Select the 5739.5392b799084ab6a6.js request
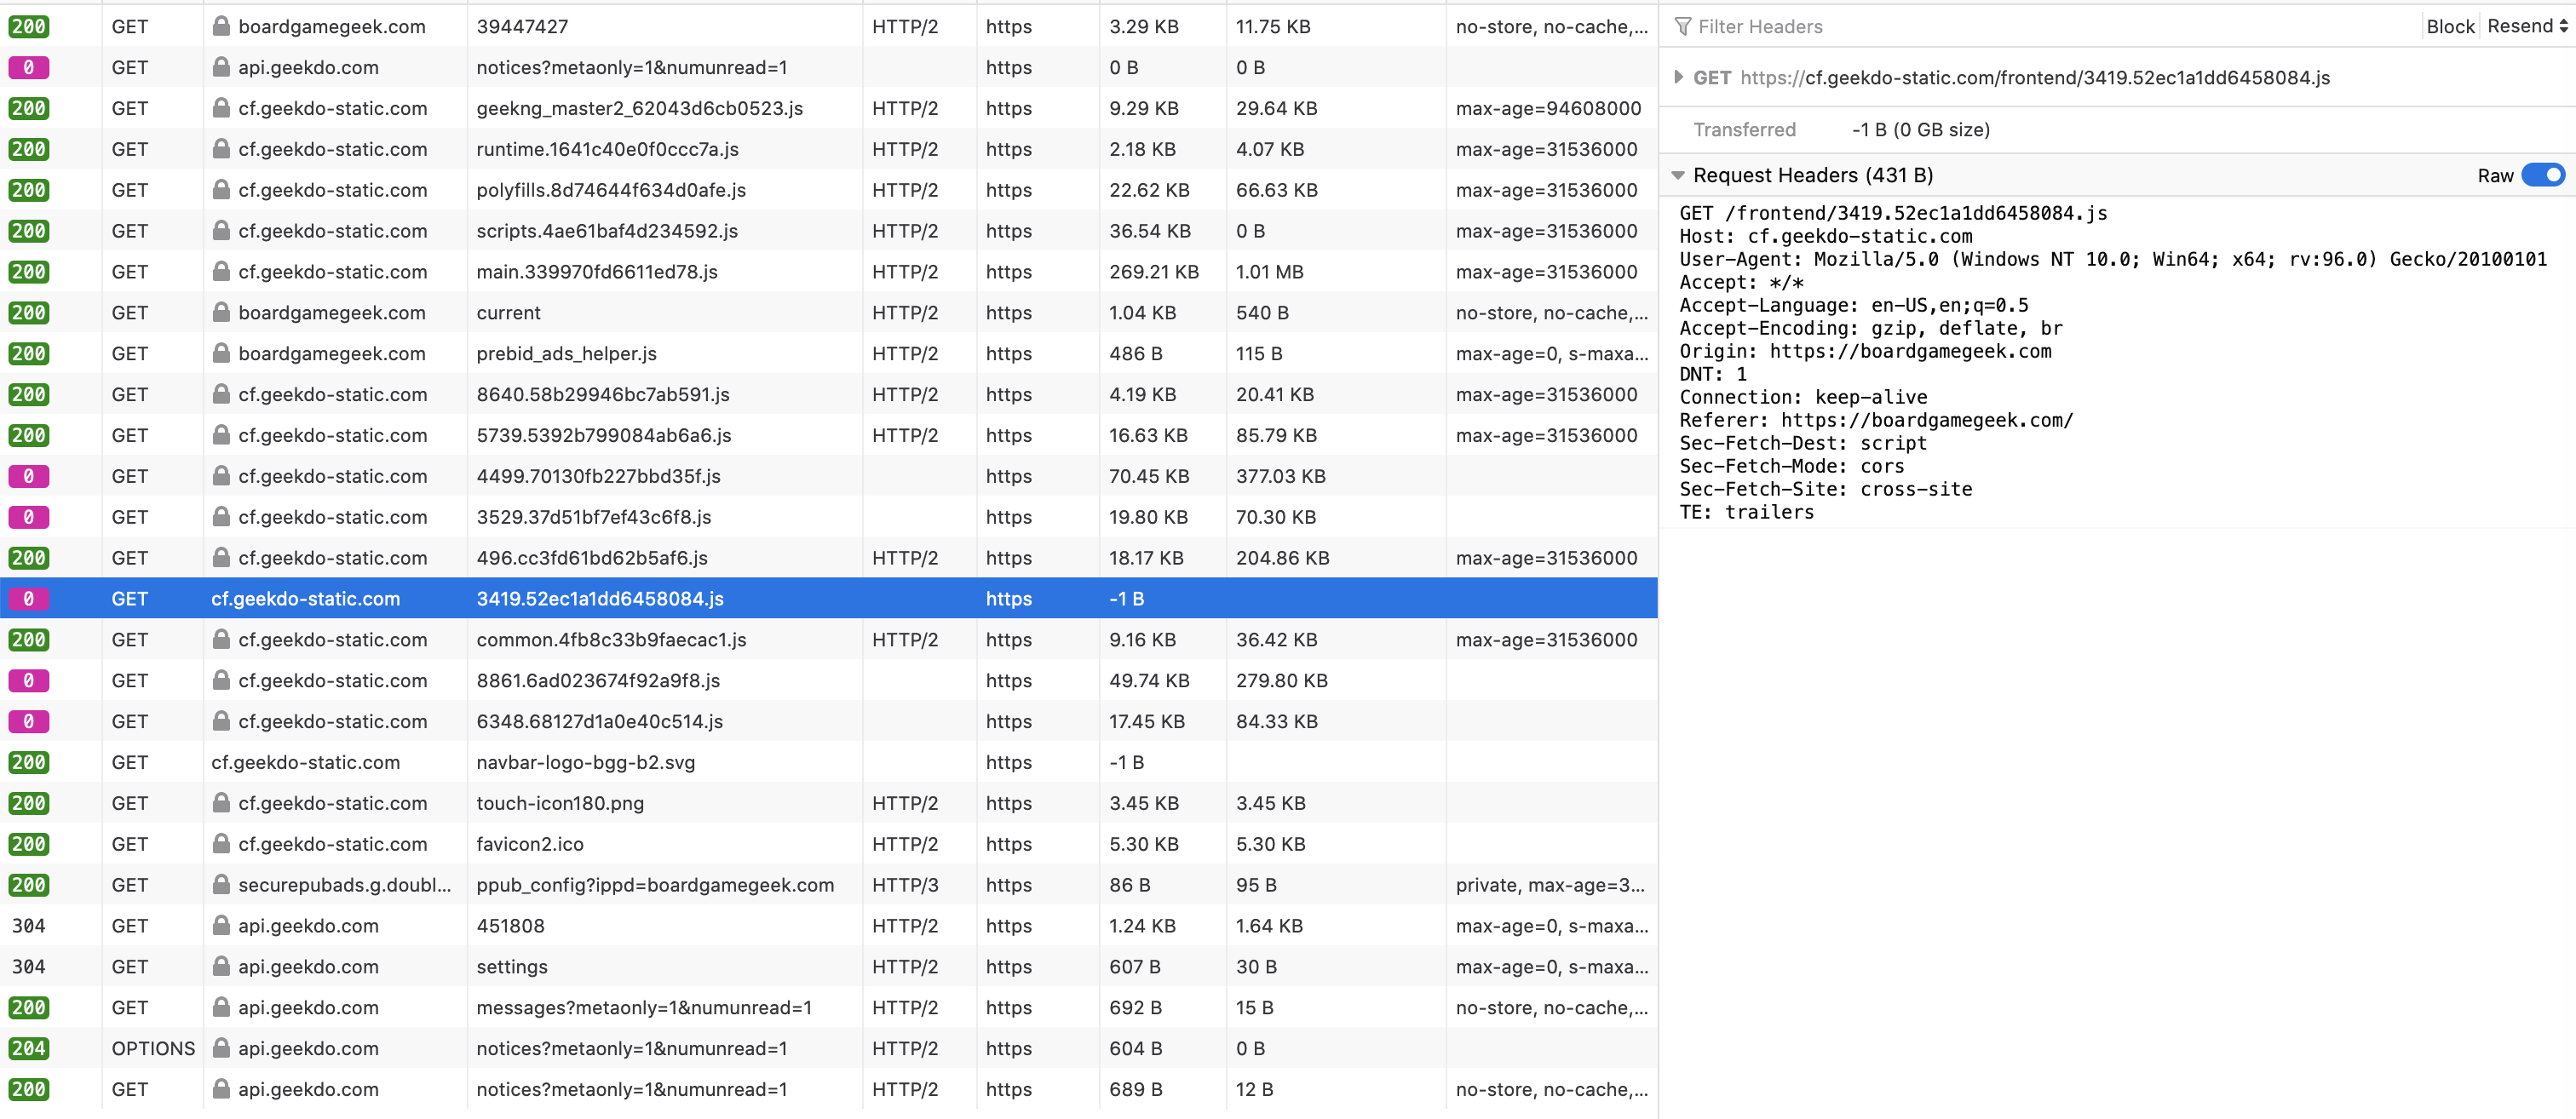Image resolution: width=2576 pixels, height=1119 pixels. (x=829, y=436)
